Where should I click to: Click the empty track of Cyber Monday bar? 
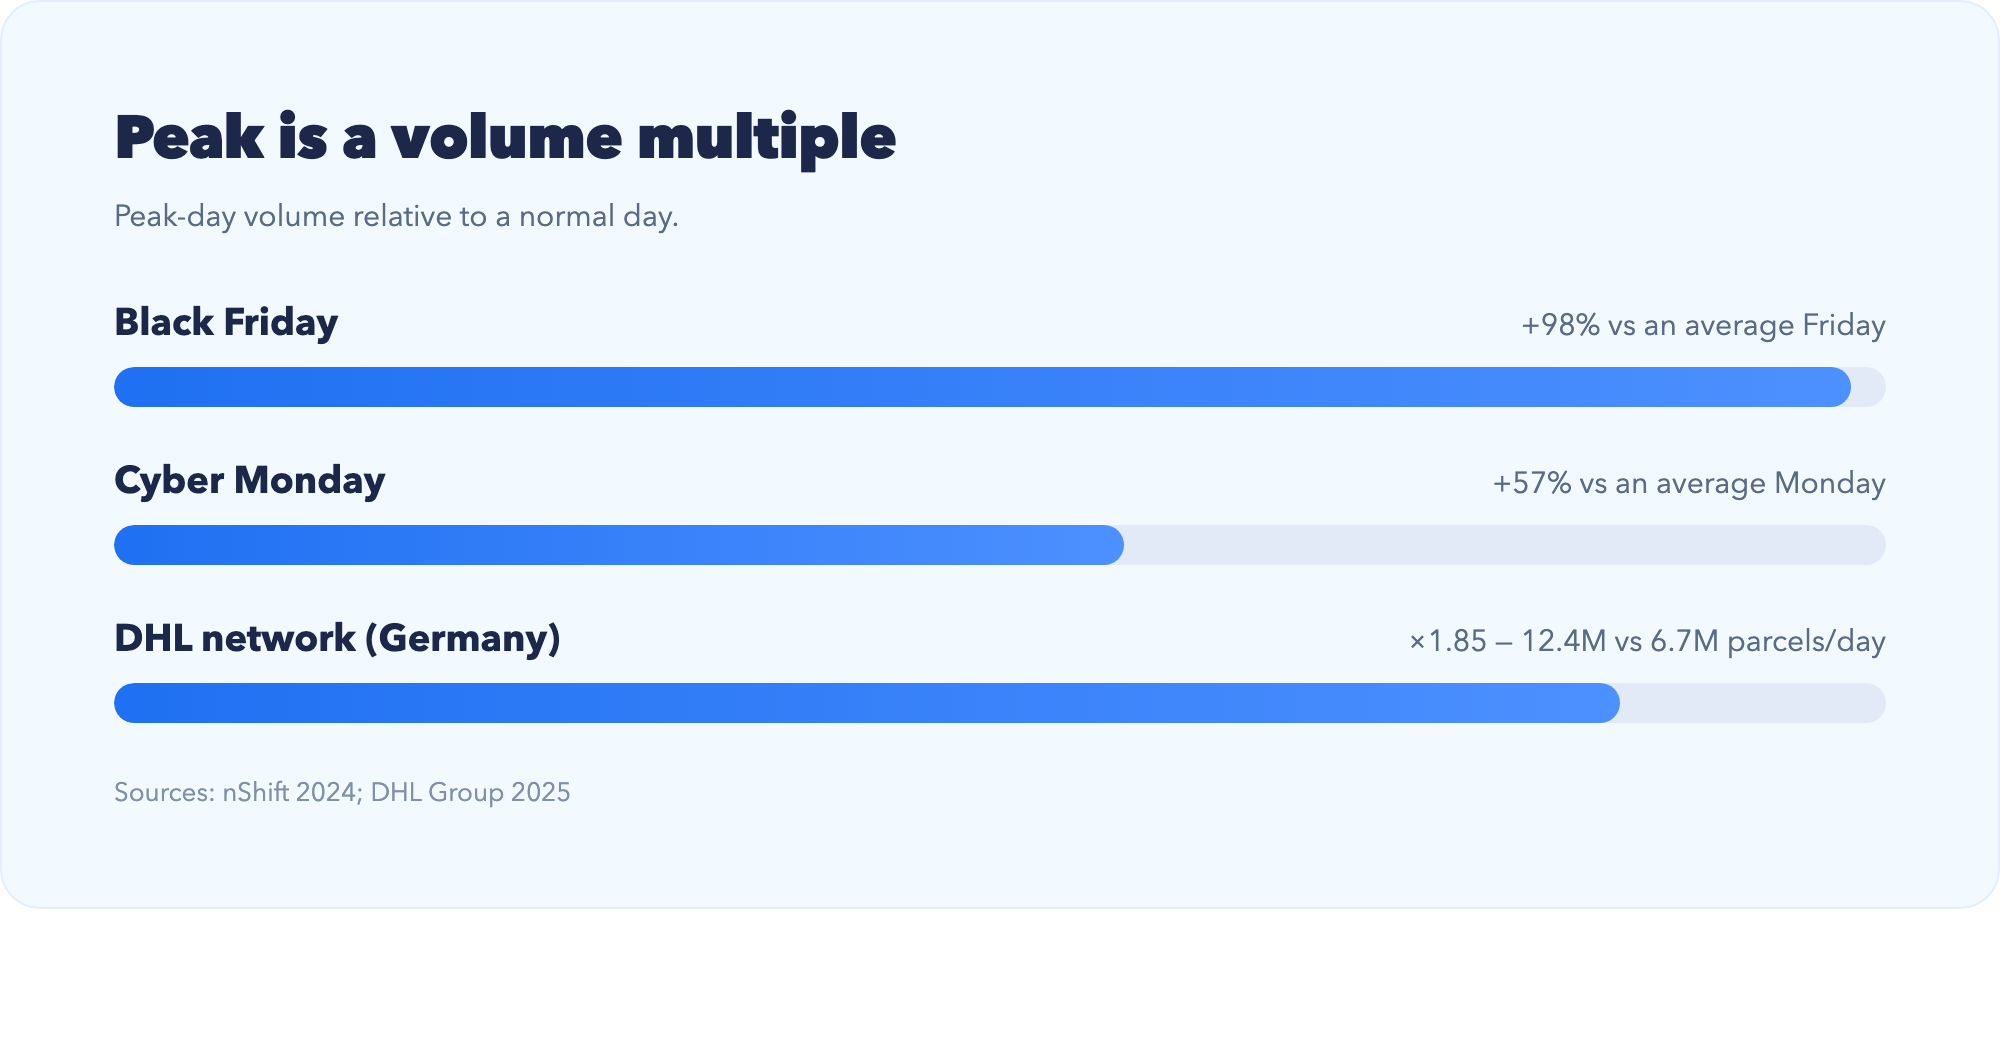coord(1505,545)
